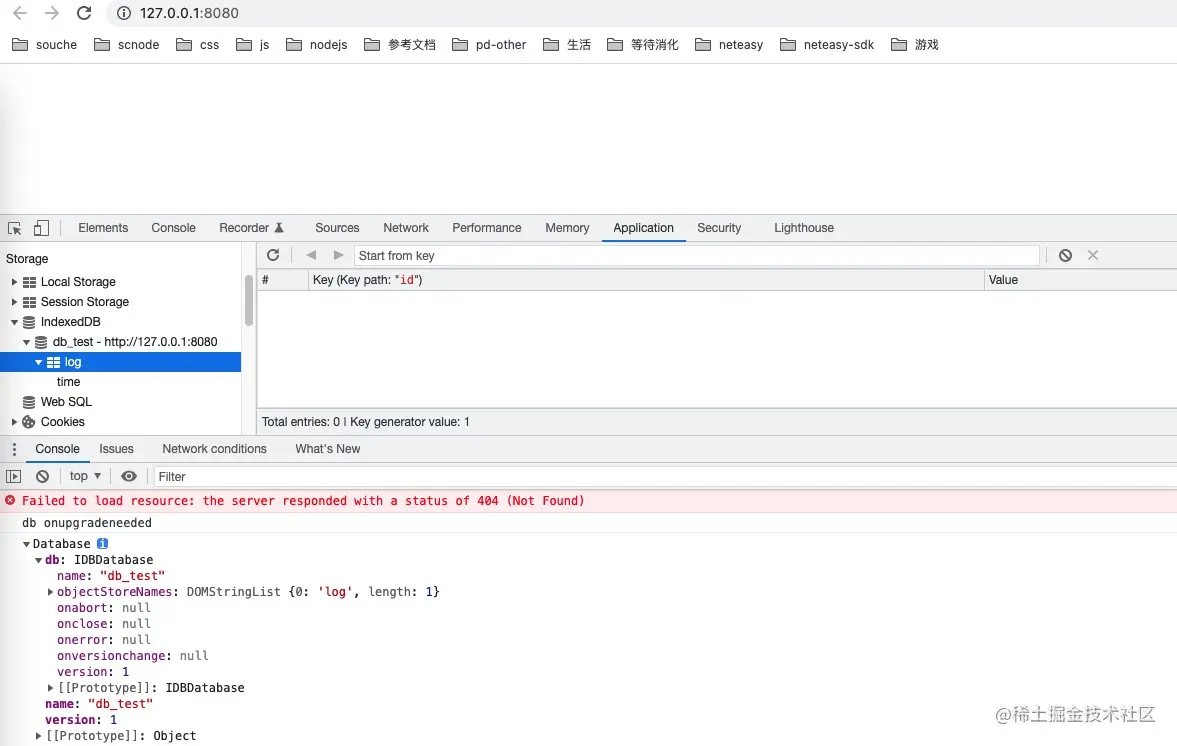The width and height of the screenshot is (1177, 746).
Task: Switch to the top Console panel tab
Action: click(x=173, y=228)
